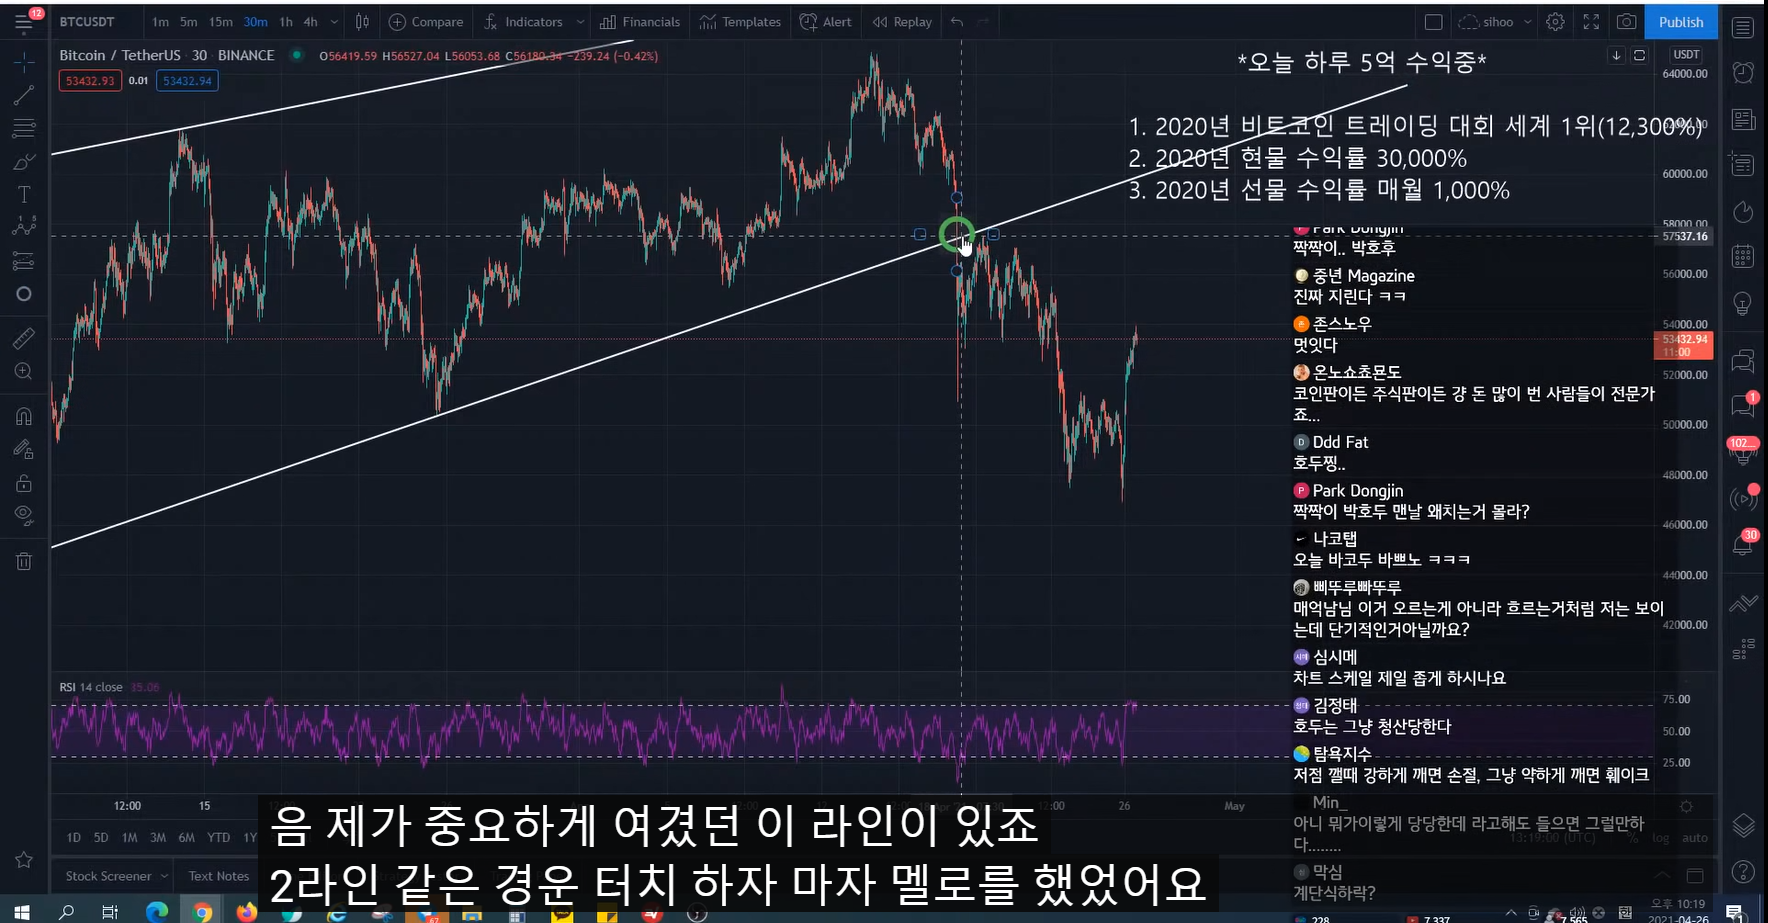Open the icons/shapes circle tool
The width and height of the screenshot is (1768, 923).
tap(24, 294)
